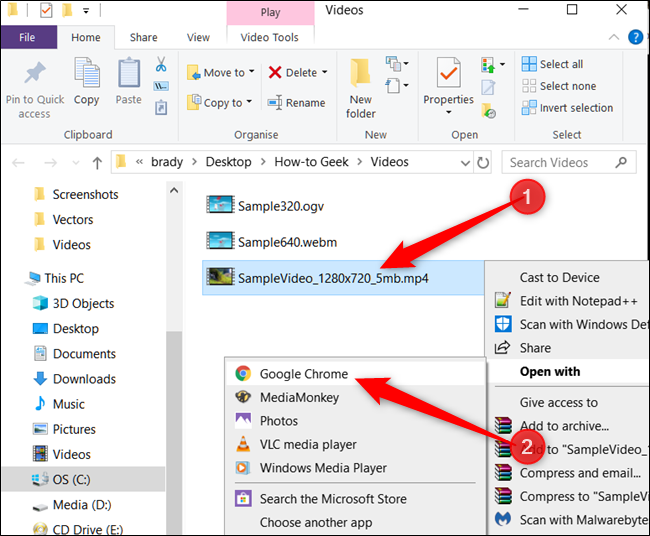Choose Edit with Notepad++ menu entry
This screenshot has width=650, height=536.
(x=568, y=301)
